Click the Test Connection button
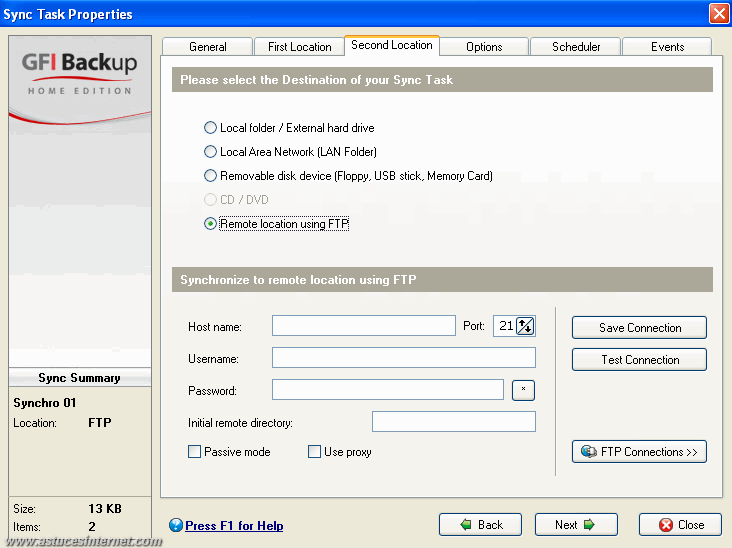732x548 pixels. [639, 360]
